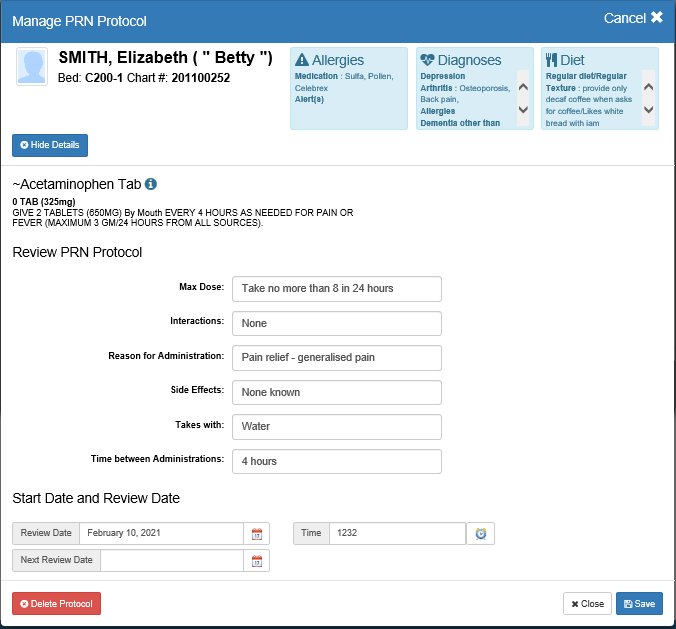Cancel the Manage PRN Protocol dialog

[x=633, y=18]
